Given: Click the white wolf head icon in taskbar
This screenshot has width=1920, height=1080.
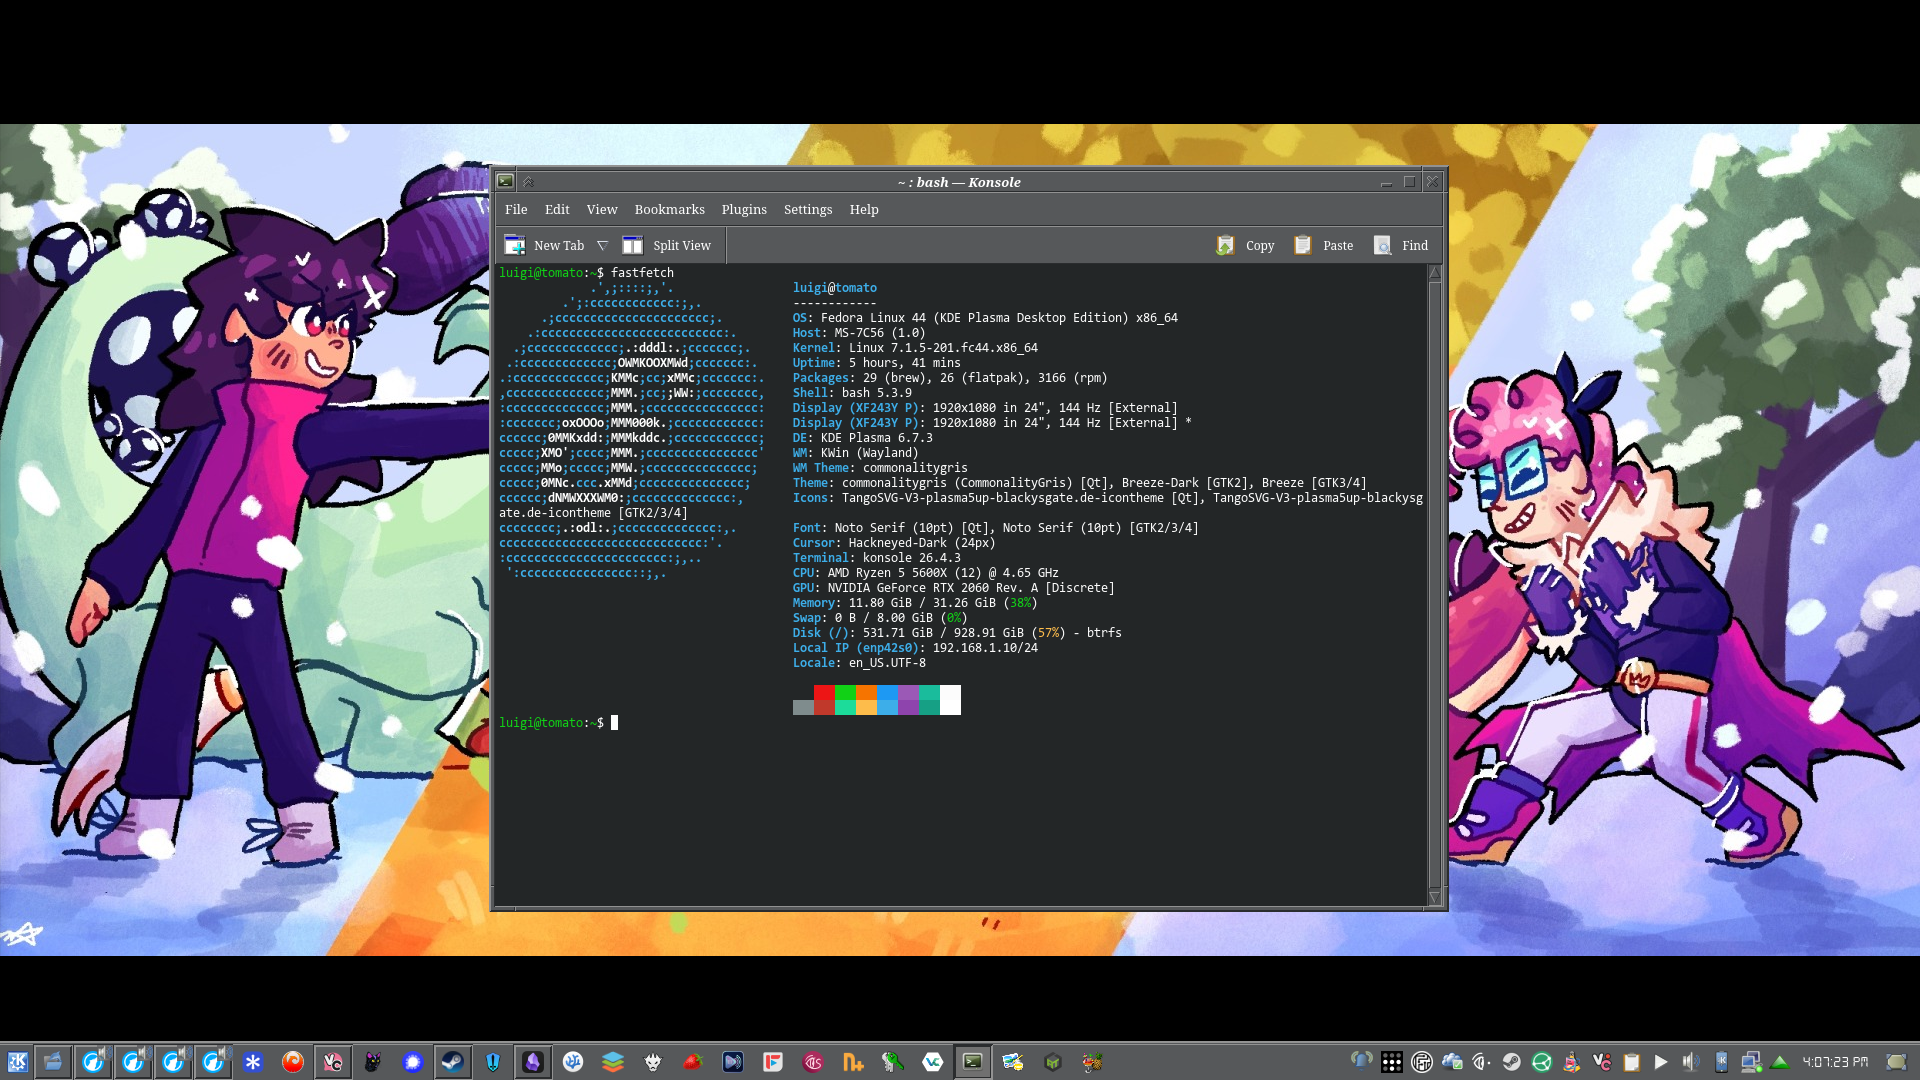Looking at the screenshot, I should [x=653, y=1062].
